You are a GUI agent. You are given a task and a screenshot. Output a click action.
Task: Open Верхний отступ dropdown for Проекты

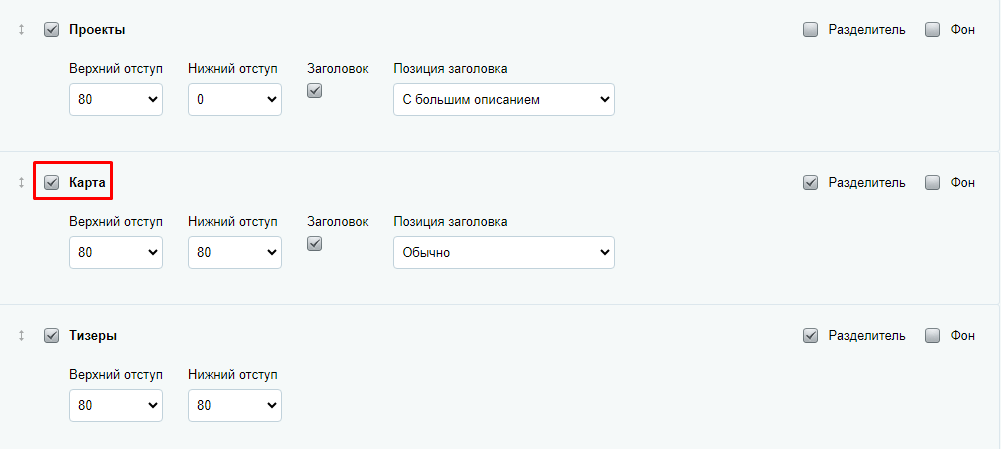click(116, 100)
